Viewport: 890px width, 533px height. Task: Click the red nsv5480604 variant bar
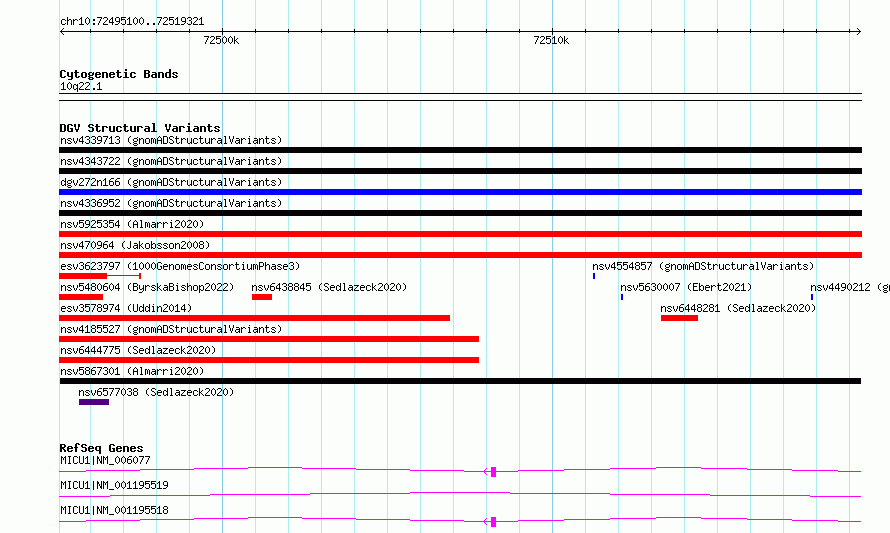coord(81,297)
